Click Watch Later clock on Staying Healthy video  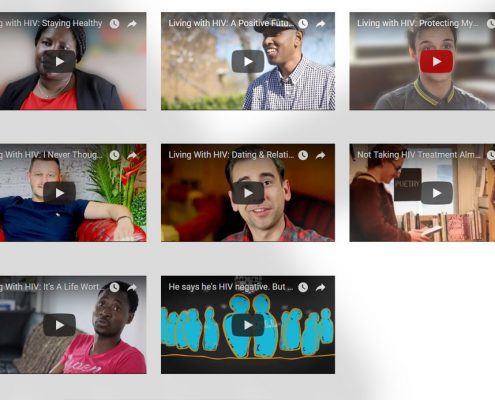click(114, 24)
